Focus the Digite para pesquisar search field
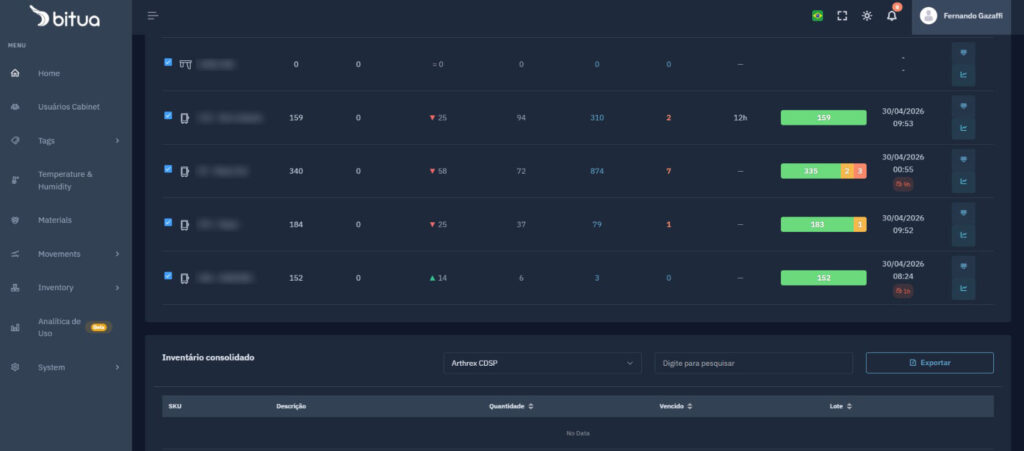The height and width of the screenshot is (451, 1024). 754,363
